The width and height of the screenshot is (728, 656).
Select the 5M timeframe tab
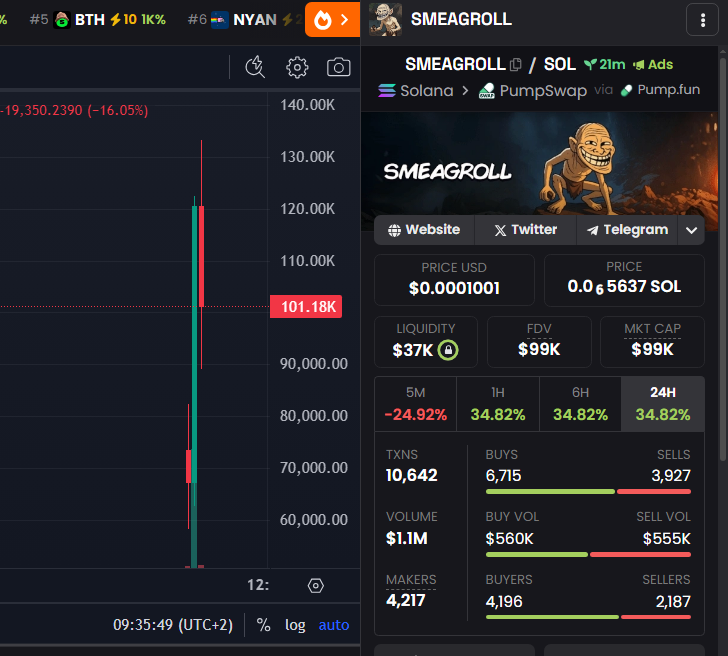[416, 404]
